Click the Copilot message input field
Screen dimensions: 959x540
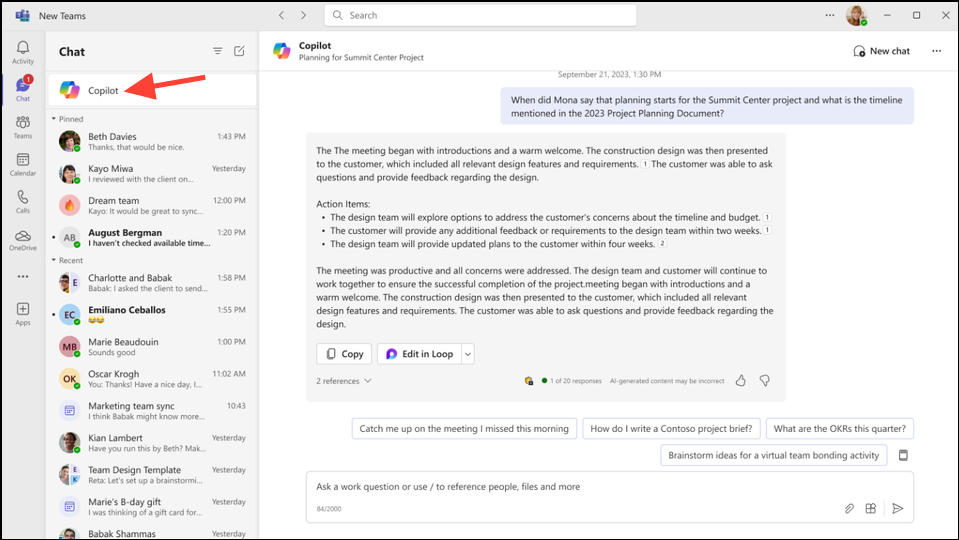(570, 487)
